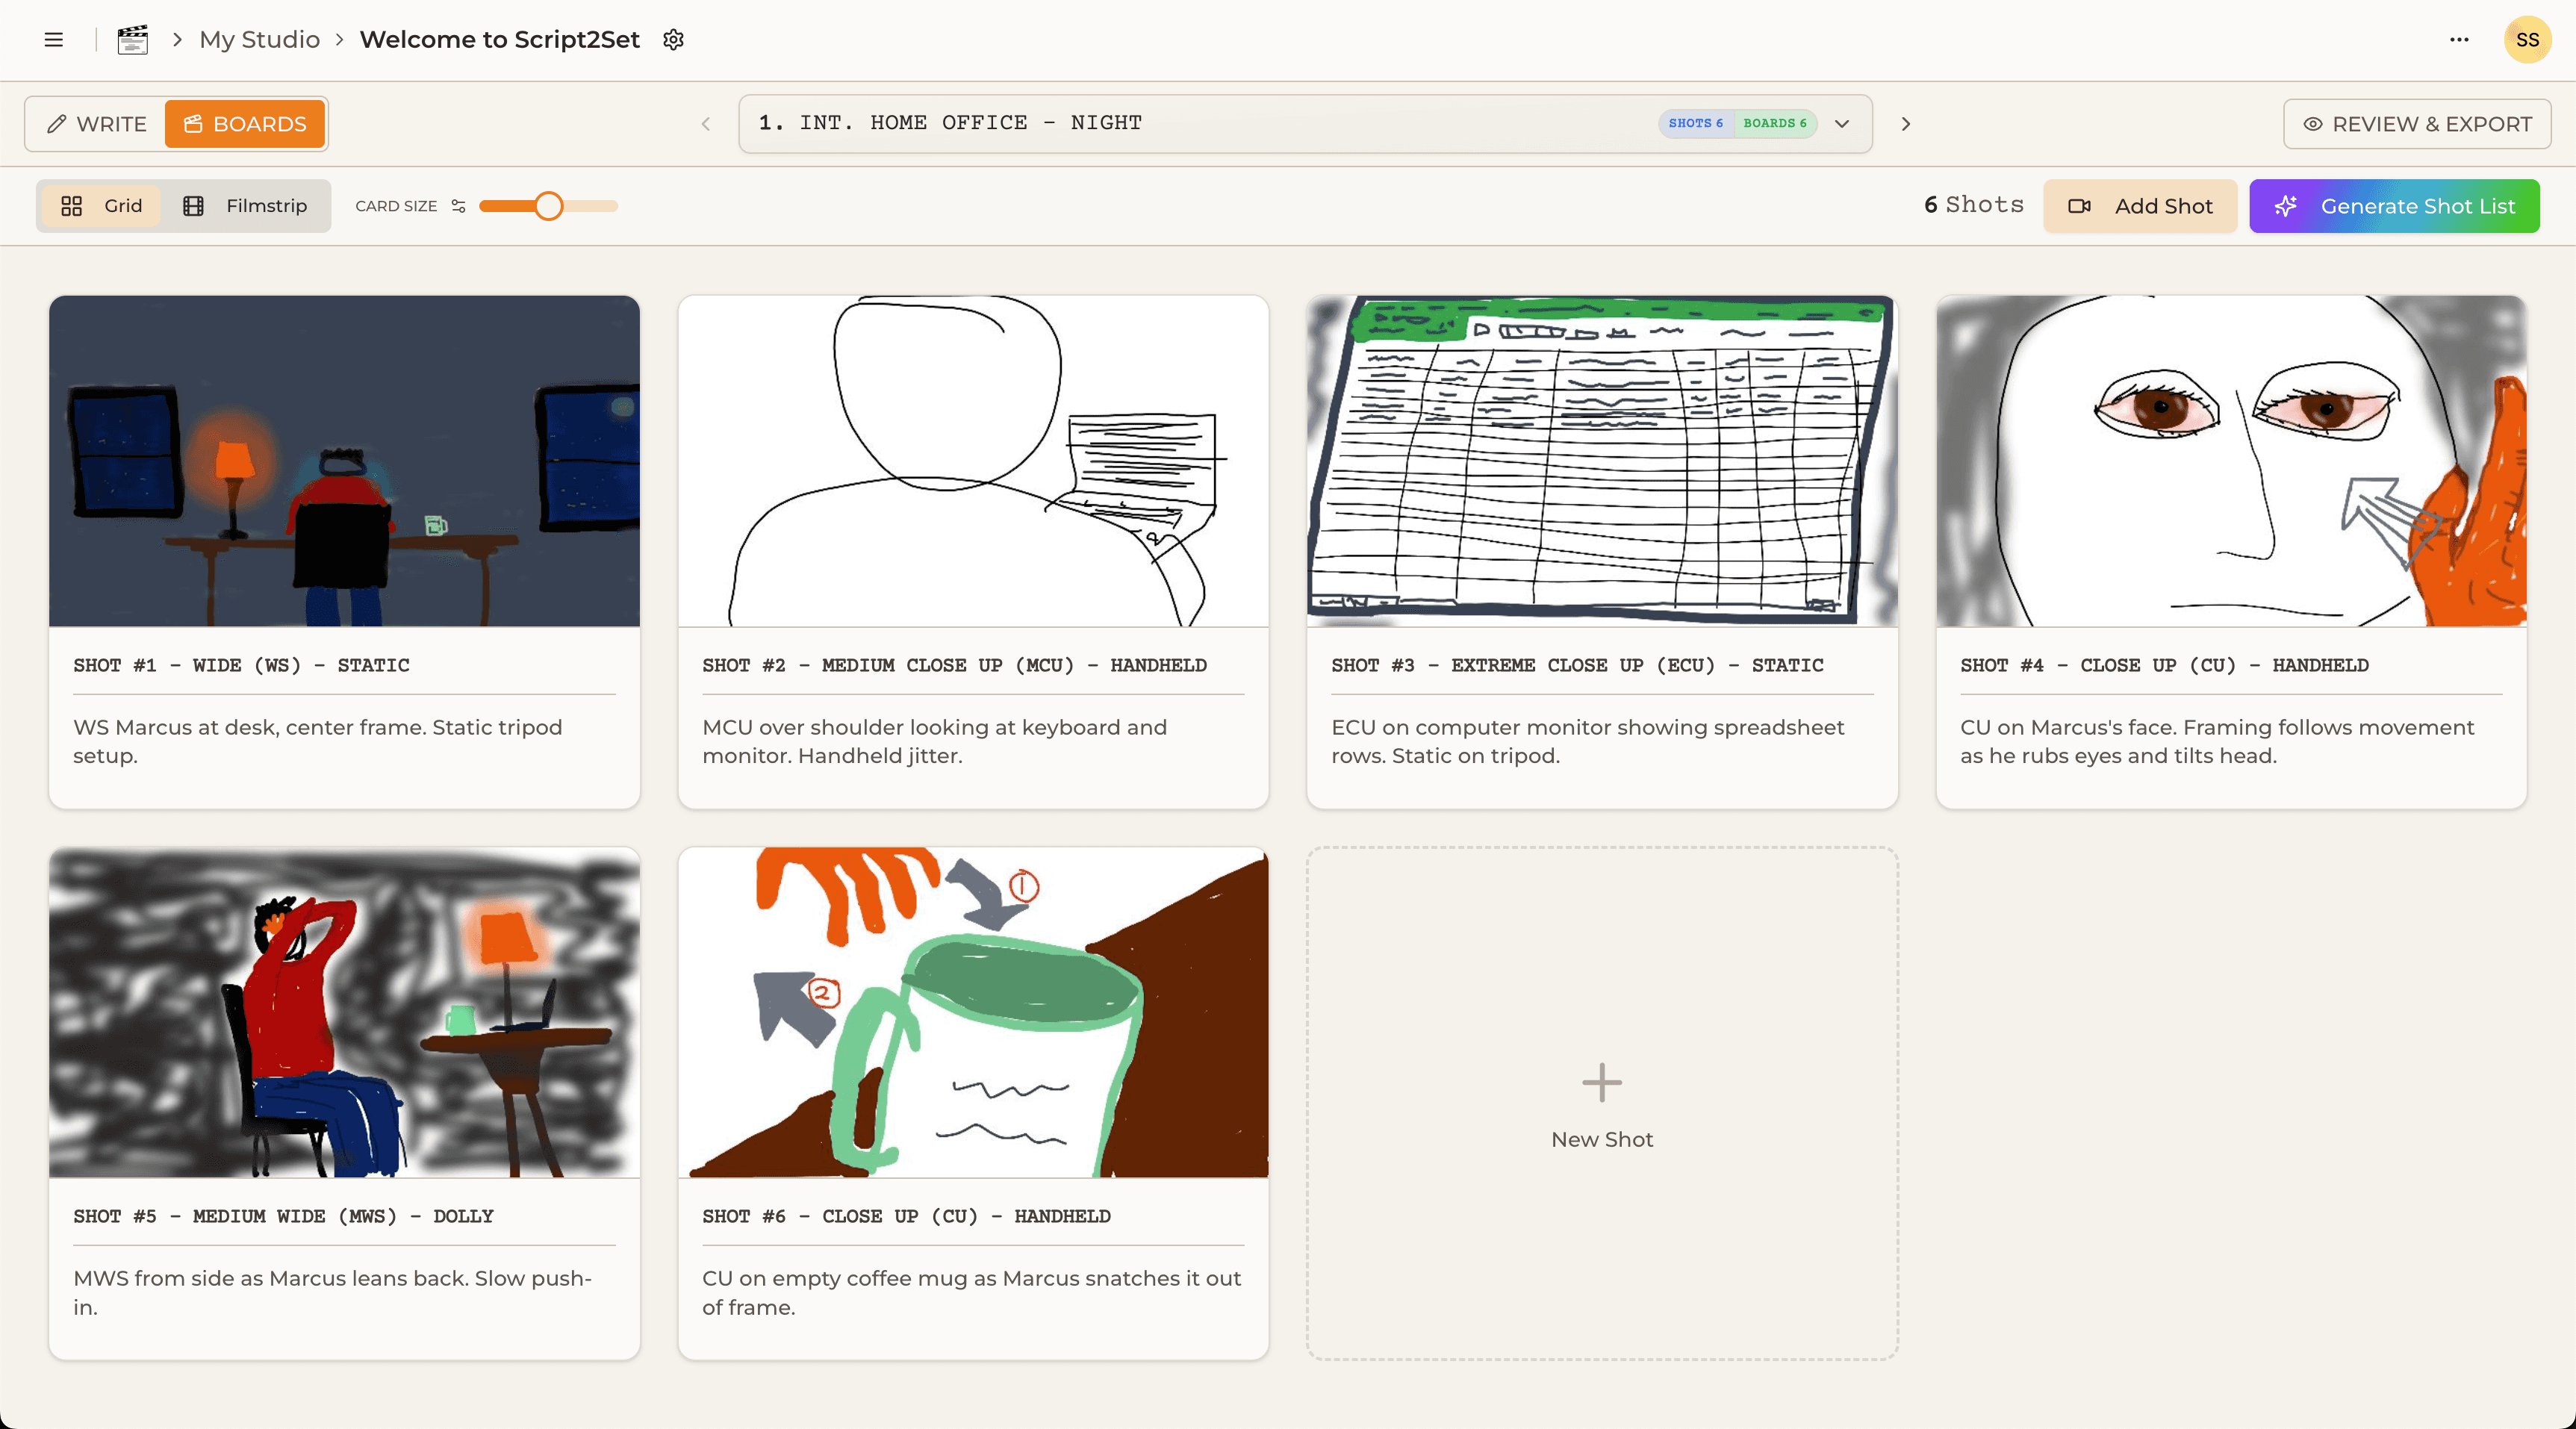Open project settings via the gear icon
Viewport: 2576px width, 1429px height.
[x=674, y=39]
